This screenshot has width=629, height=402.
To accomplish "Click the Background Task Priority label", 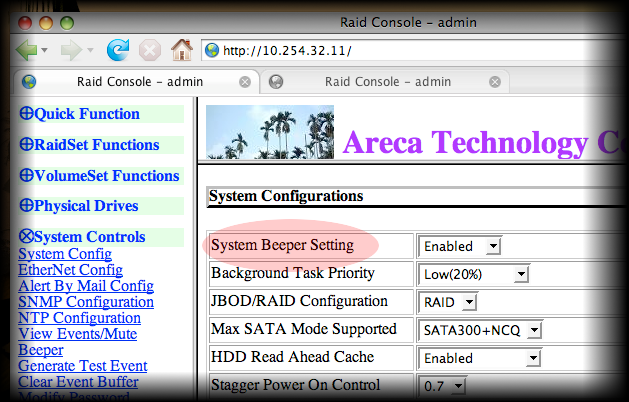I will point(293,273).
